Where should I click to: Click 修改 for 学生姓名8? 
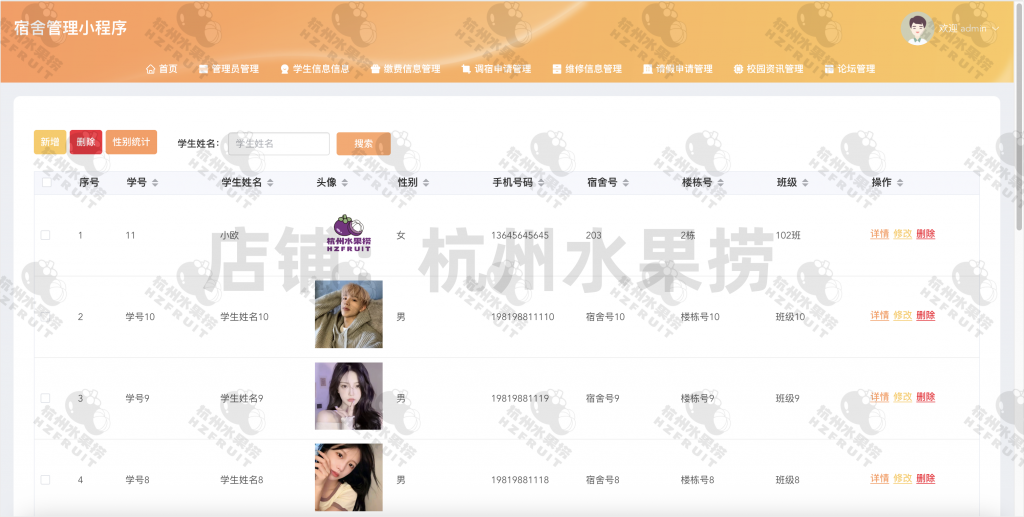tap(903, 478)
